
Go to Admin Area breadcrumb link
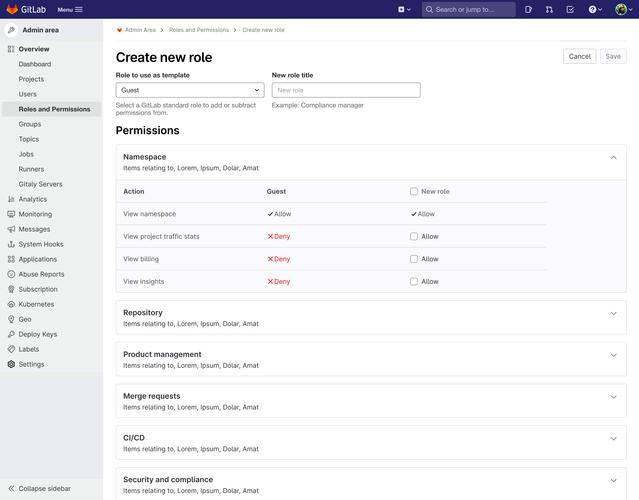pos(140,30)
